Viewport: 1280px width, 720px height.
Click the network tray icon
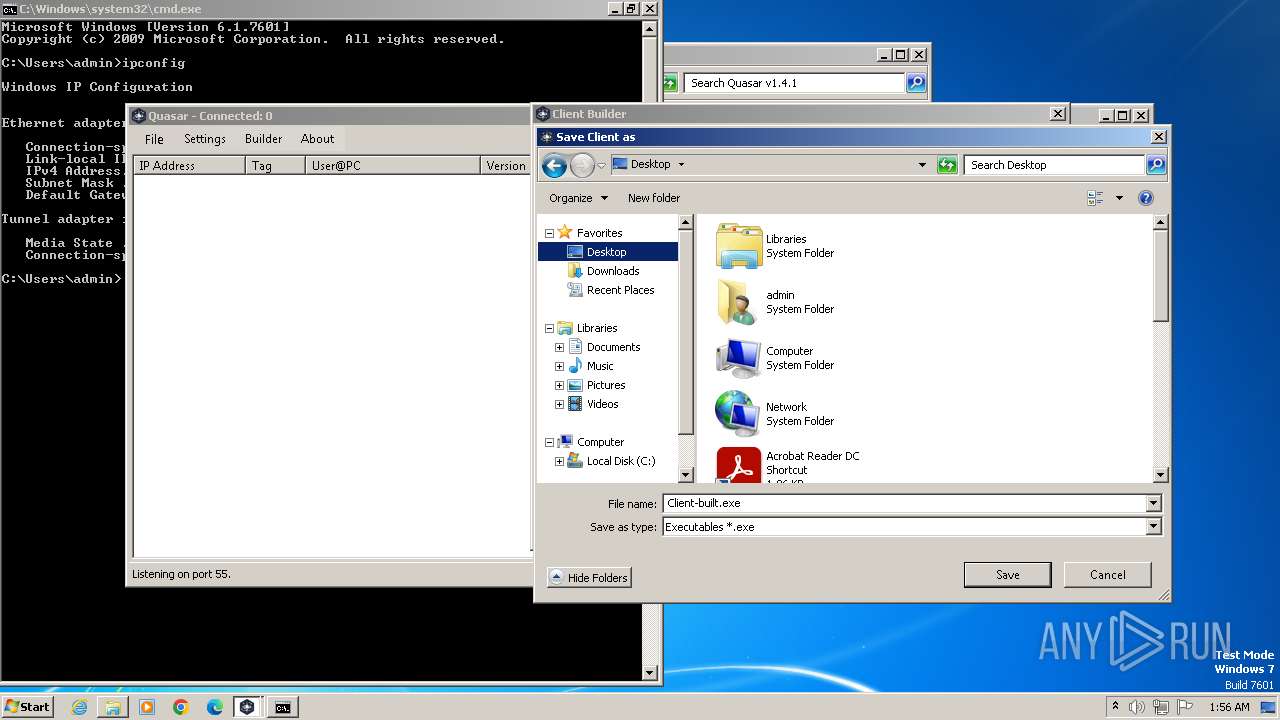1161,707
